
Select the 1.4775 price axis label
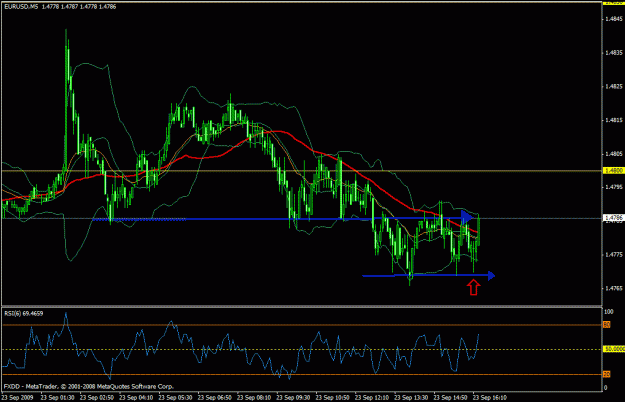[613, 254]
